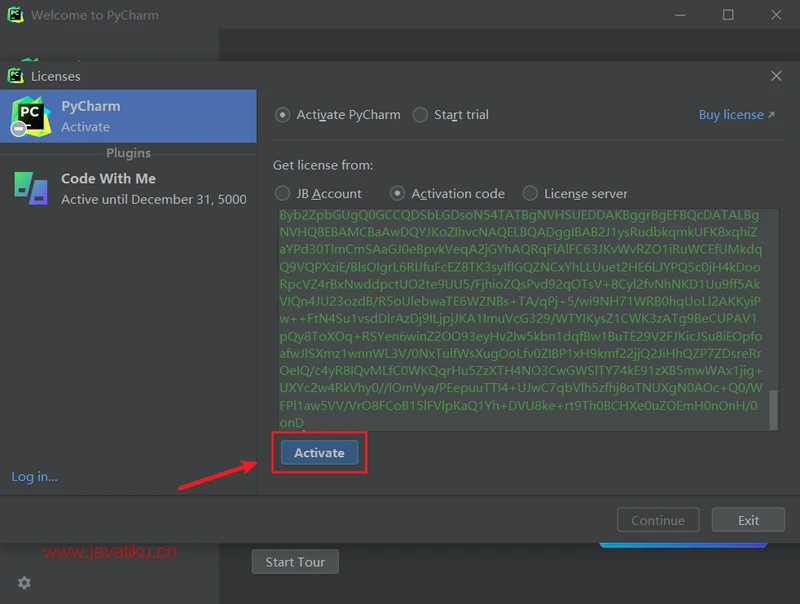Open the Buy license link
Image resolution: width=800 pixels, height=604 pixels.
(736, 115)
